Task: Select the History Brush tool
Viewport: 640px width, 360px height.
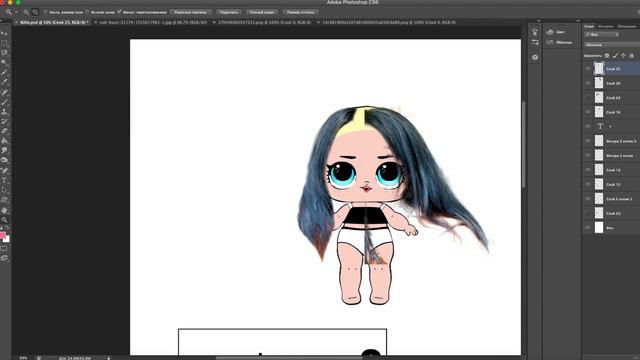Action: (4, 122)
